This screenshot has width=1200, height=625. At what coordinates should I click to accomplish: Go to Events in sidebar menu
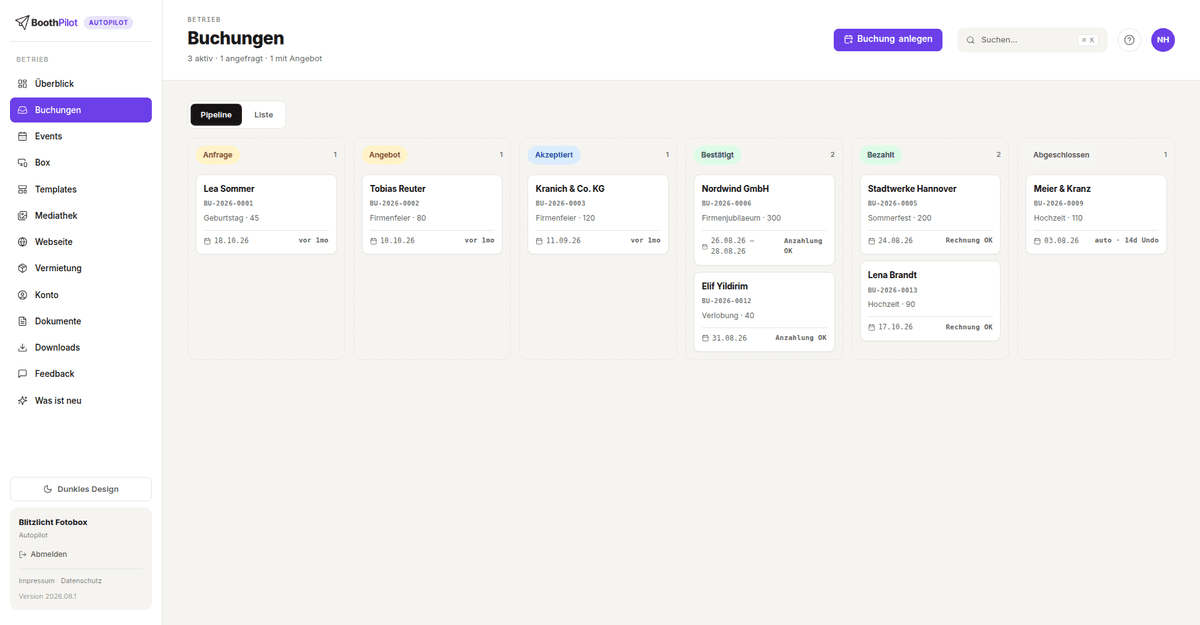pos(81,136)
